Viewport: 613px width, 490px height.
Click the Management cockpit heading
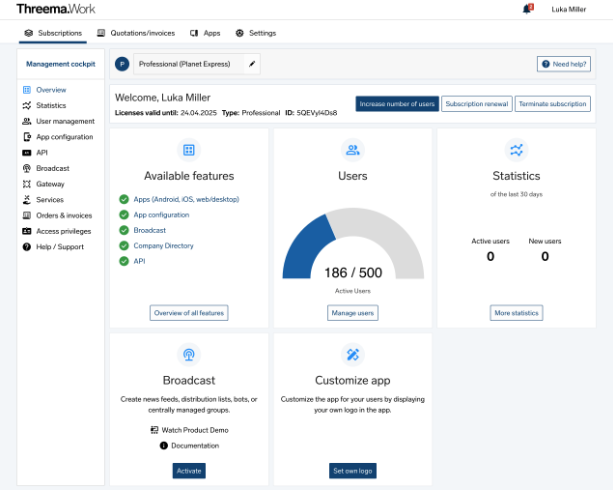(61, 64)
